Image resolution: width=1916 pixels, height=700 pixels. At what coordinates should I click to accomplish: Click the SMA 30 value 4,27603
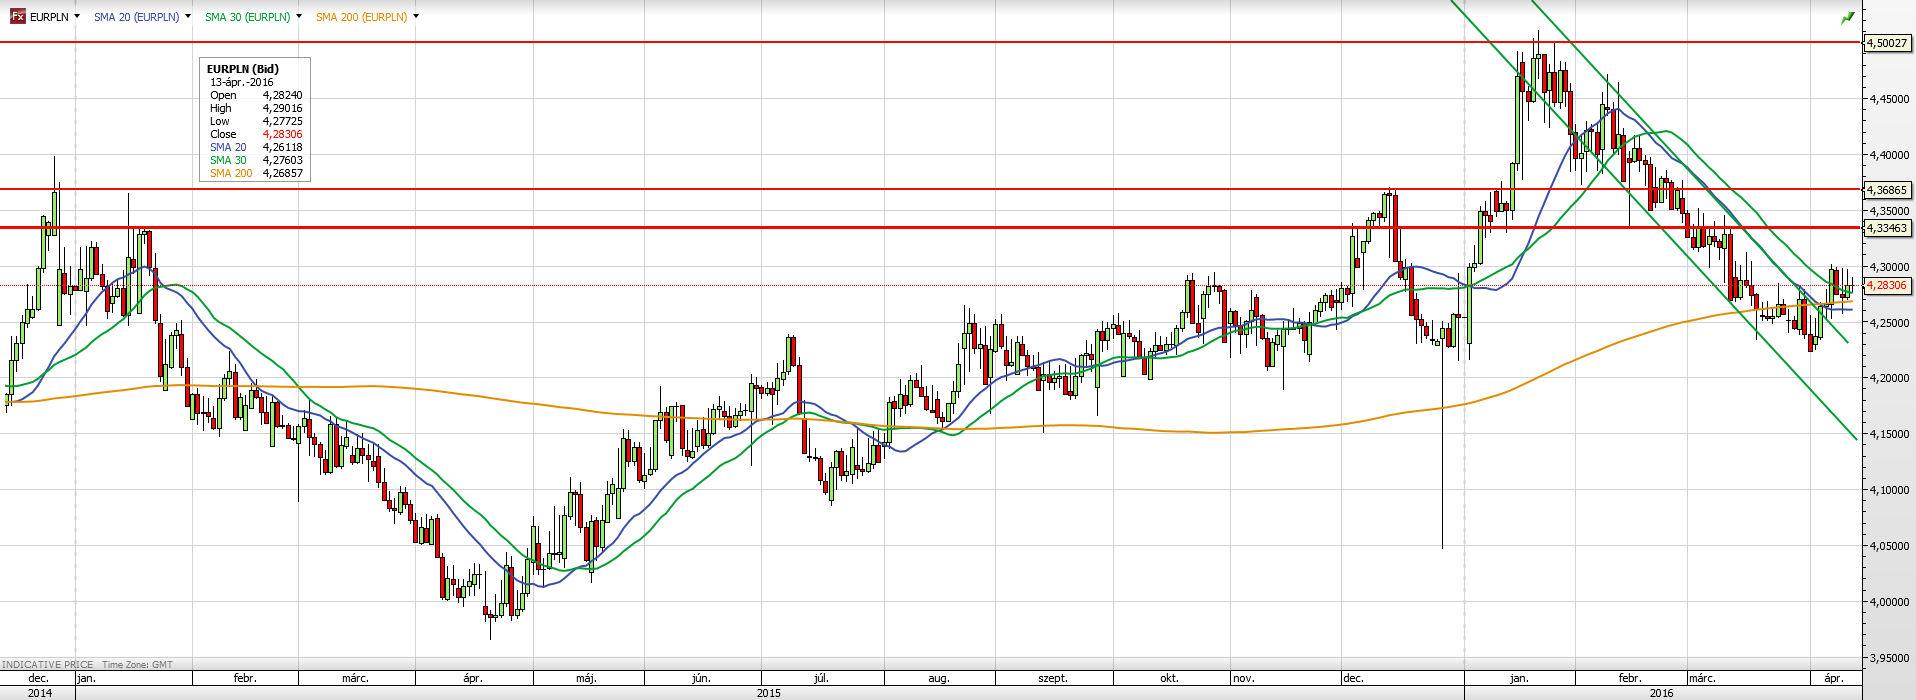point(283,160)
